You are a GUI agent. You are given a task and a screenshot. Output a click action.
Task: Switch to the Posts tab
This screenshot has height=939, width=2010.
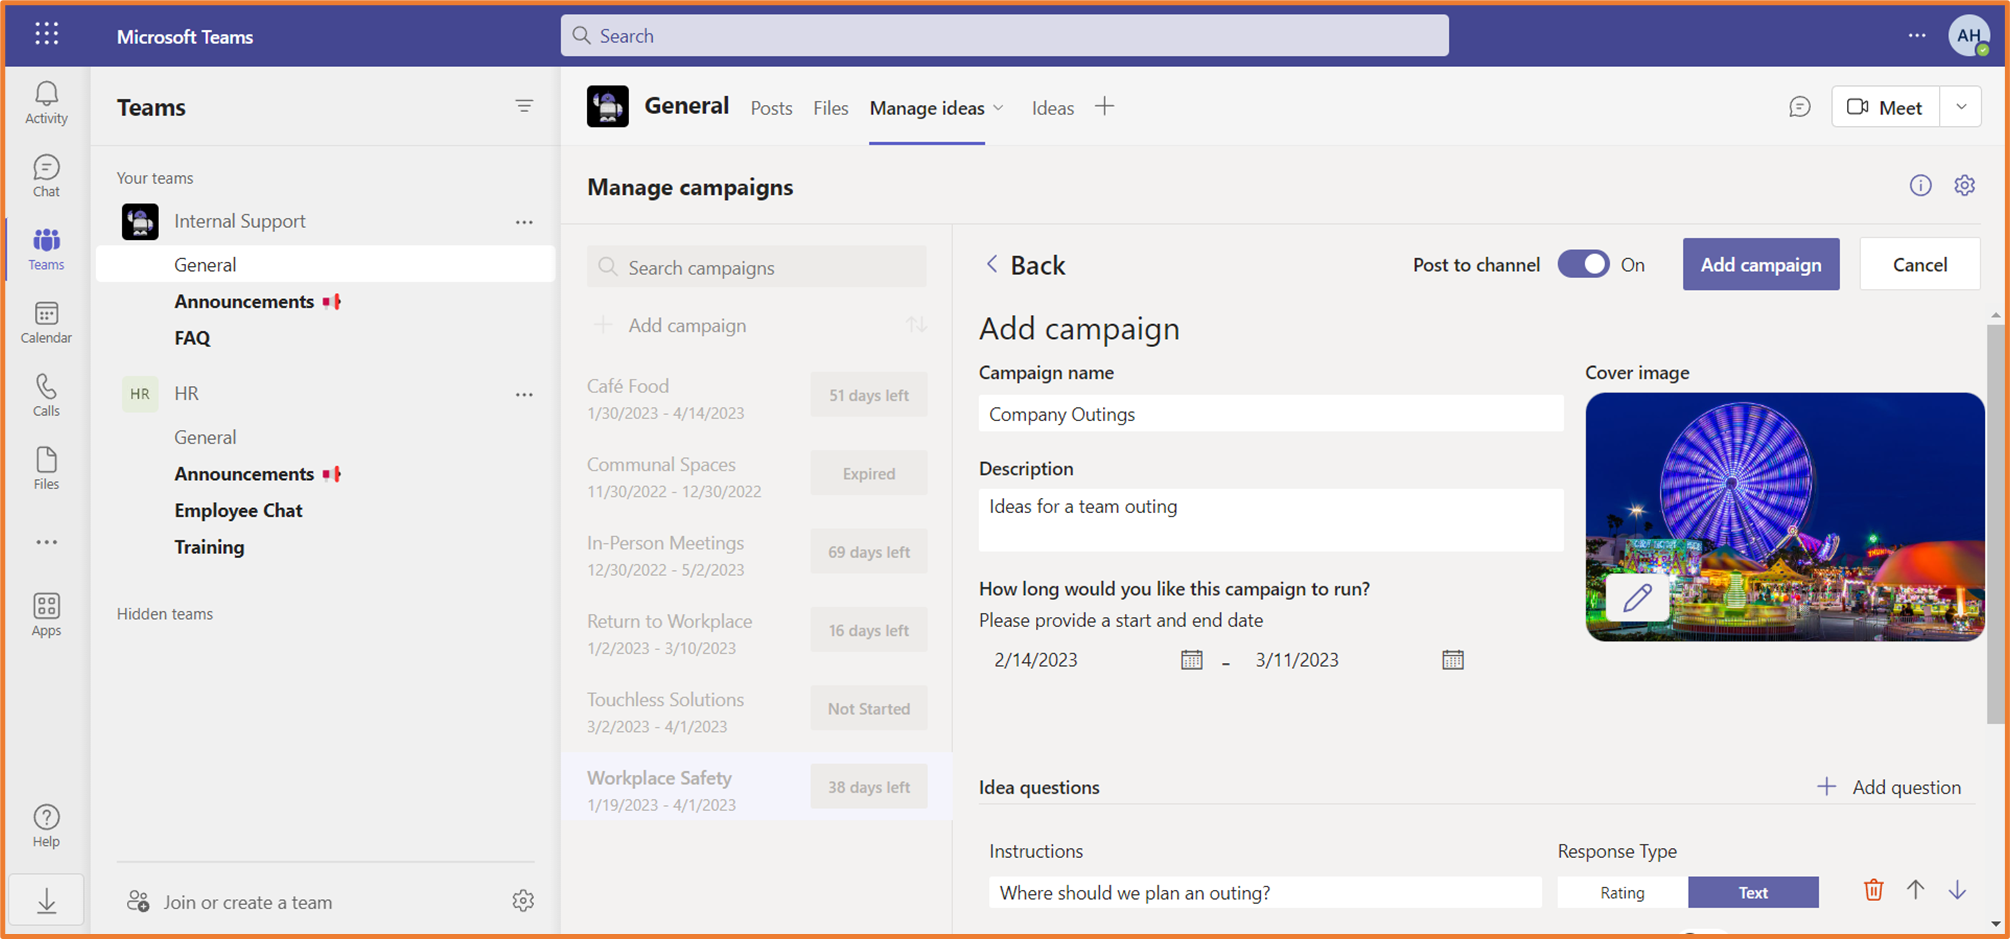770,107
